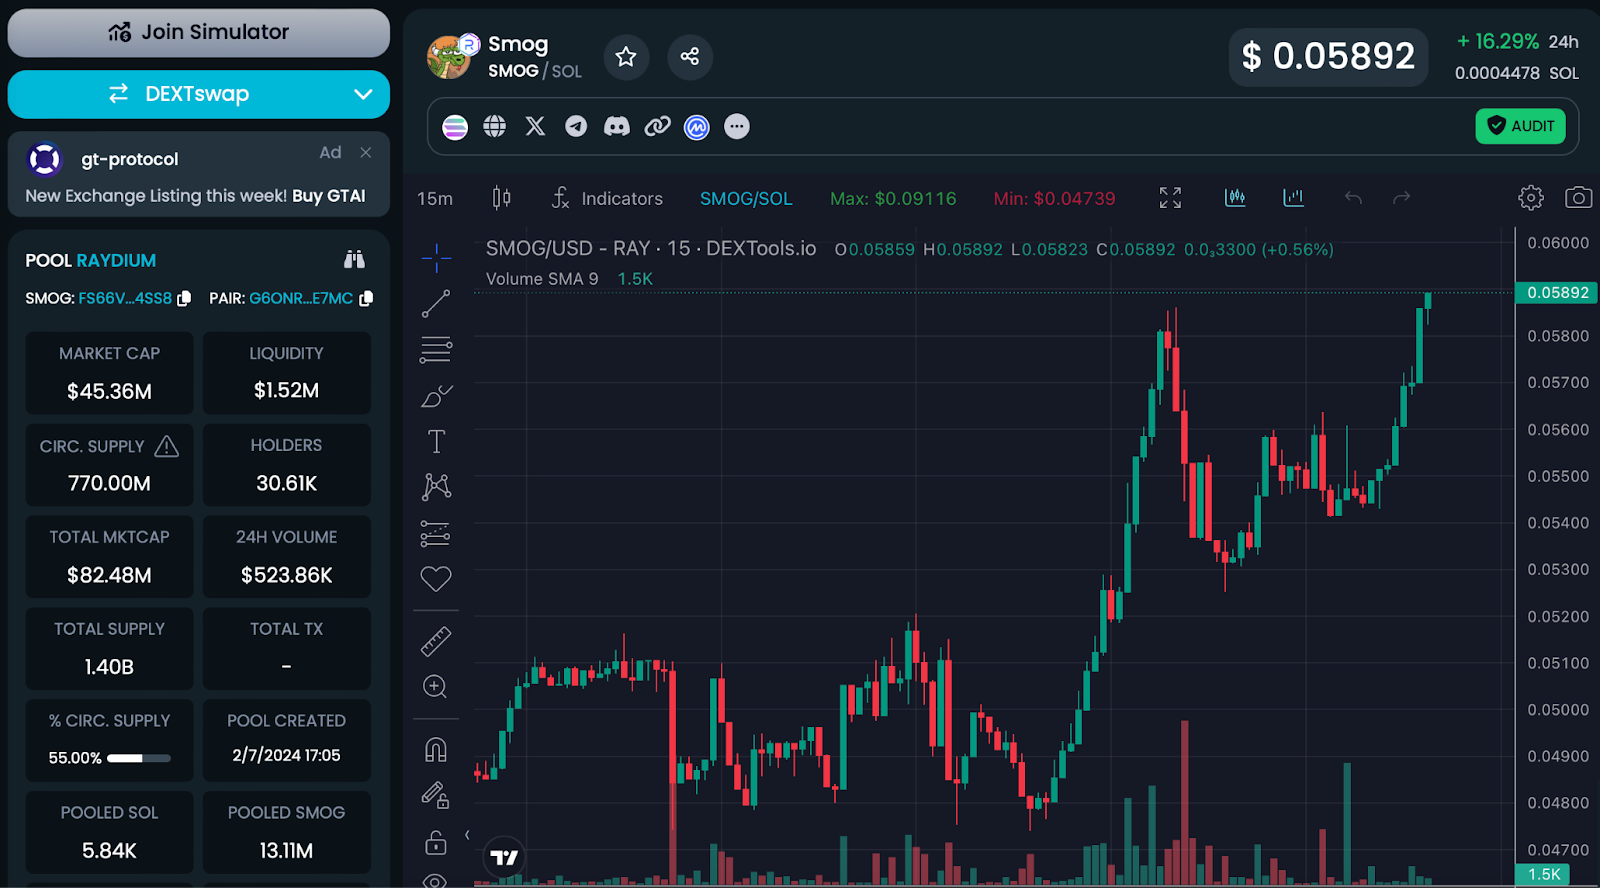The image size is (1600, 888).
Task: Click the 24H VOLUME $523.86K card
Action: [x=287, y=557]
